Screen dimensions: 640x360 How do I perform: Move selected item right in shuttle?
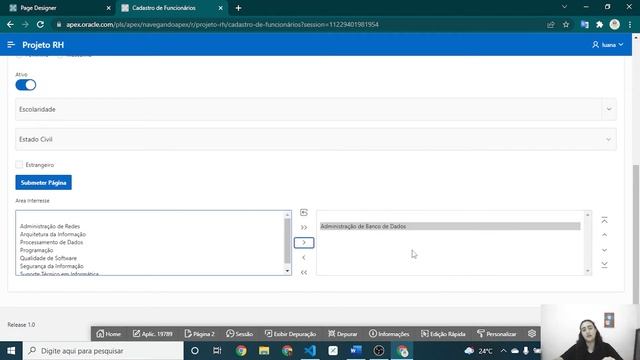click(x=304, y=243)
